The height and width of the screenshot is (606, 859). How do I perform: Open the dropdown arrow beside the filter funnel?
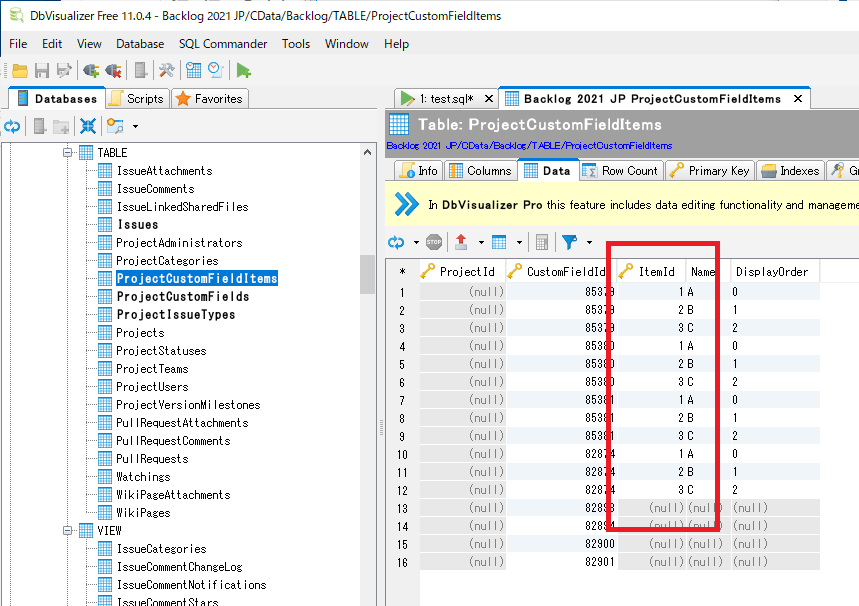pyautogui.click(x=589, y=242)
